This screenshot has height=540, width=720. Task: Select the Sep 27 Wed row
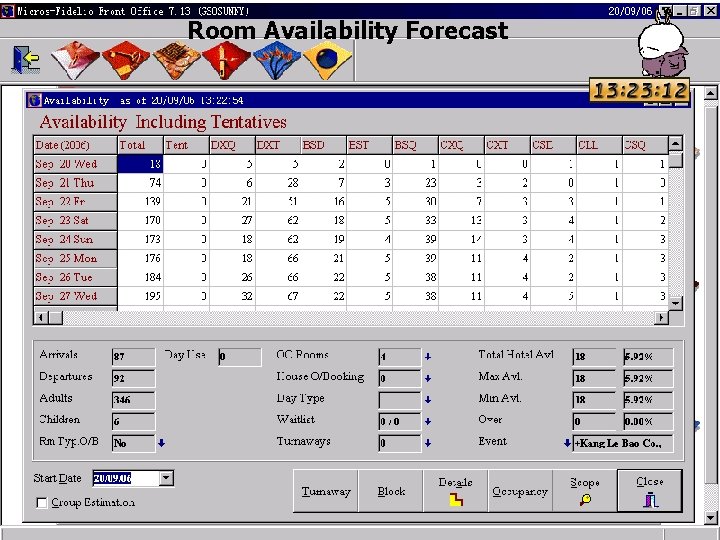click(75, 296)
